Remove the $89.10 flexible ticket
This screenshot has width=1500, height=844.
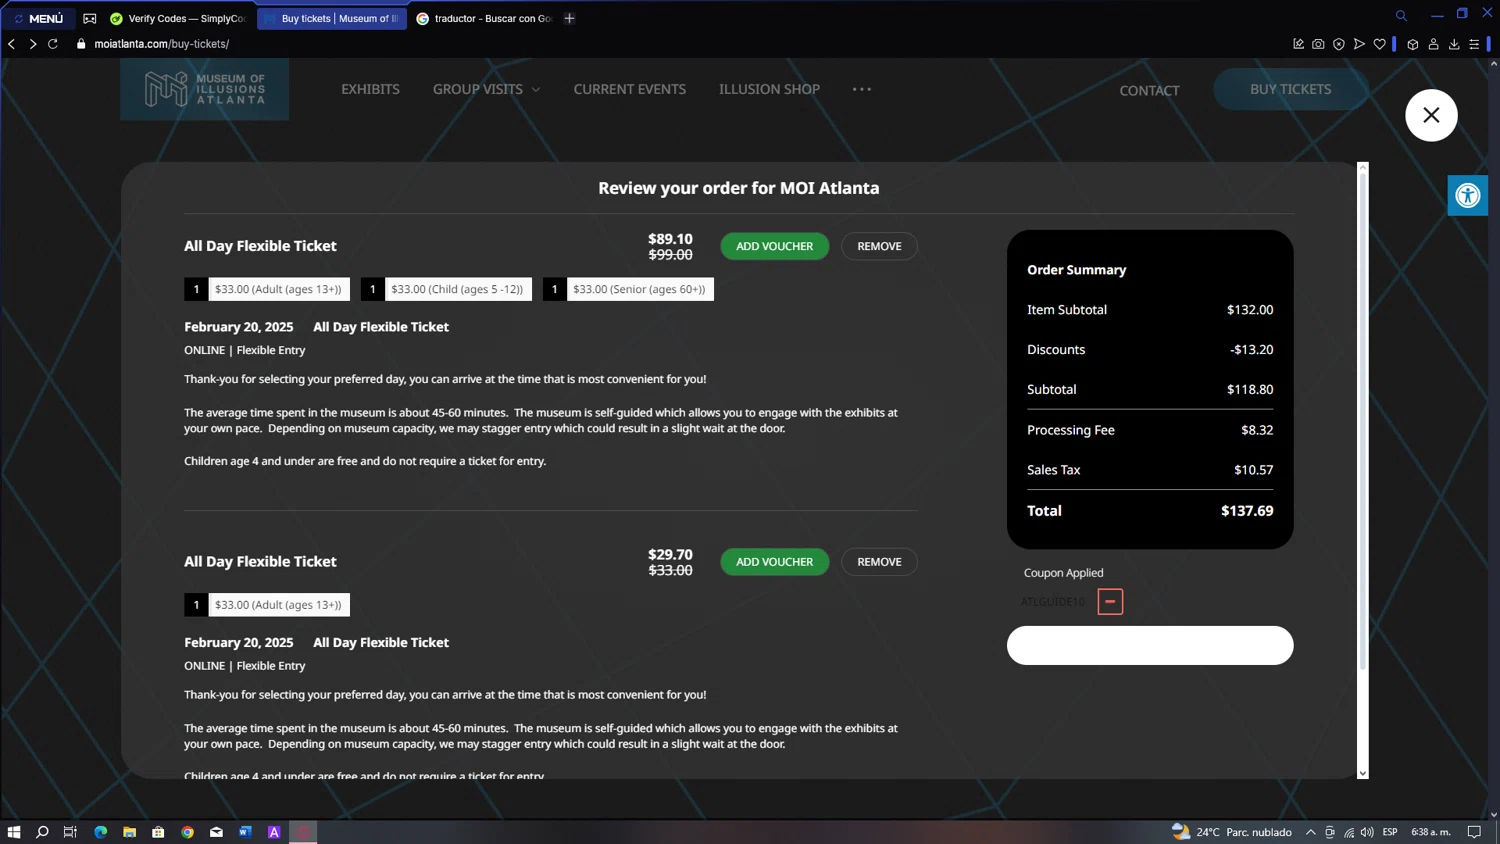tap(879, 246)
